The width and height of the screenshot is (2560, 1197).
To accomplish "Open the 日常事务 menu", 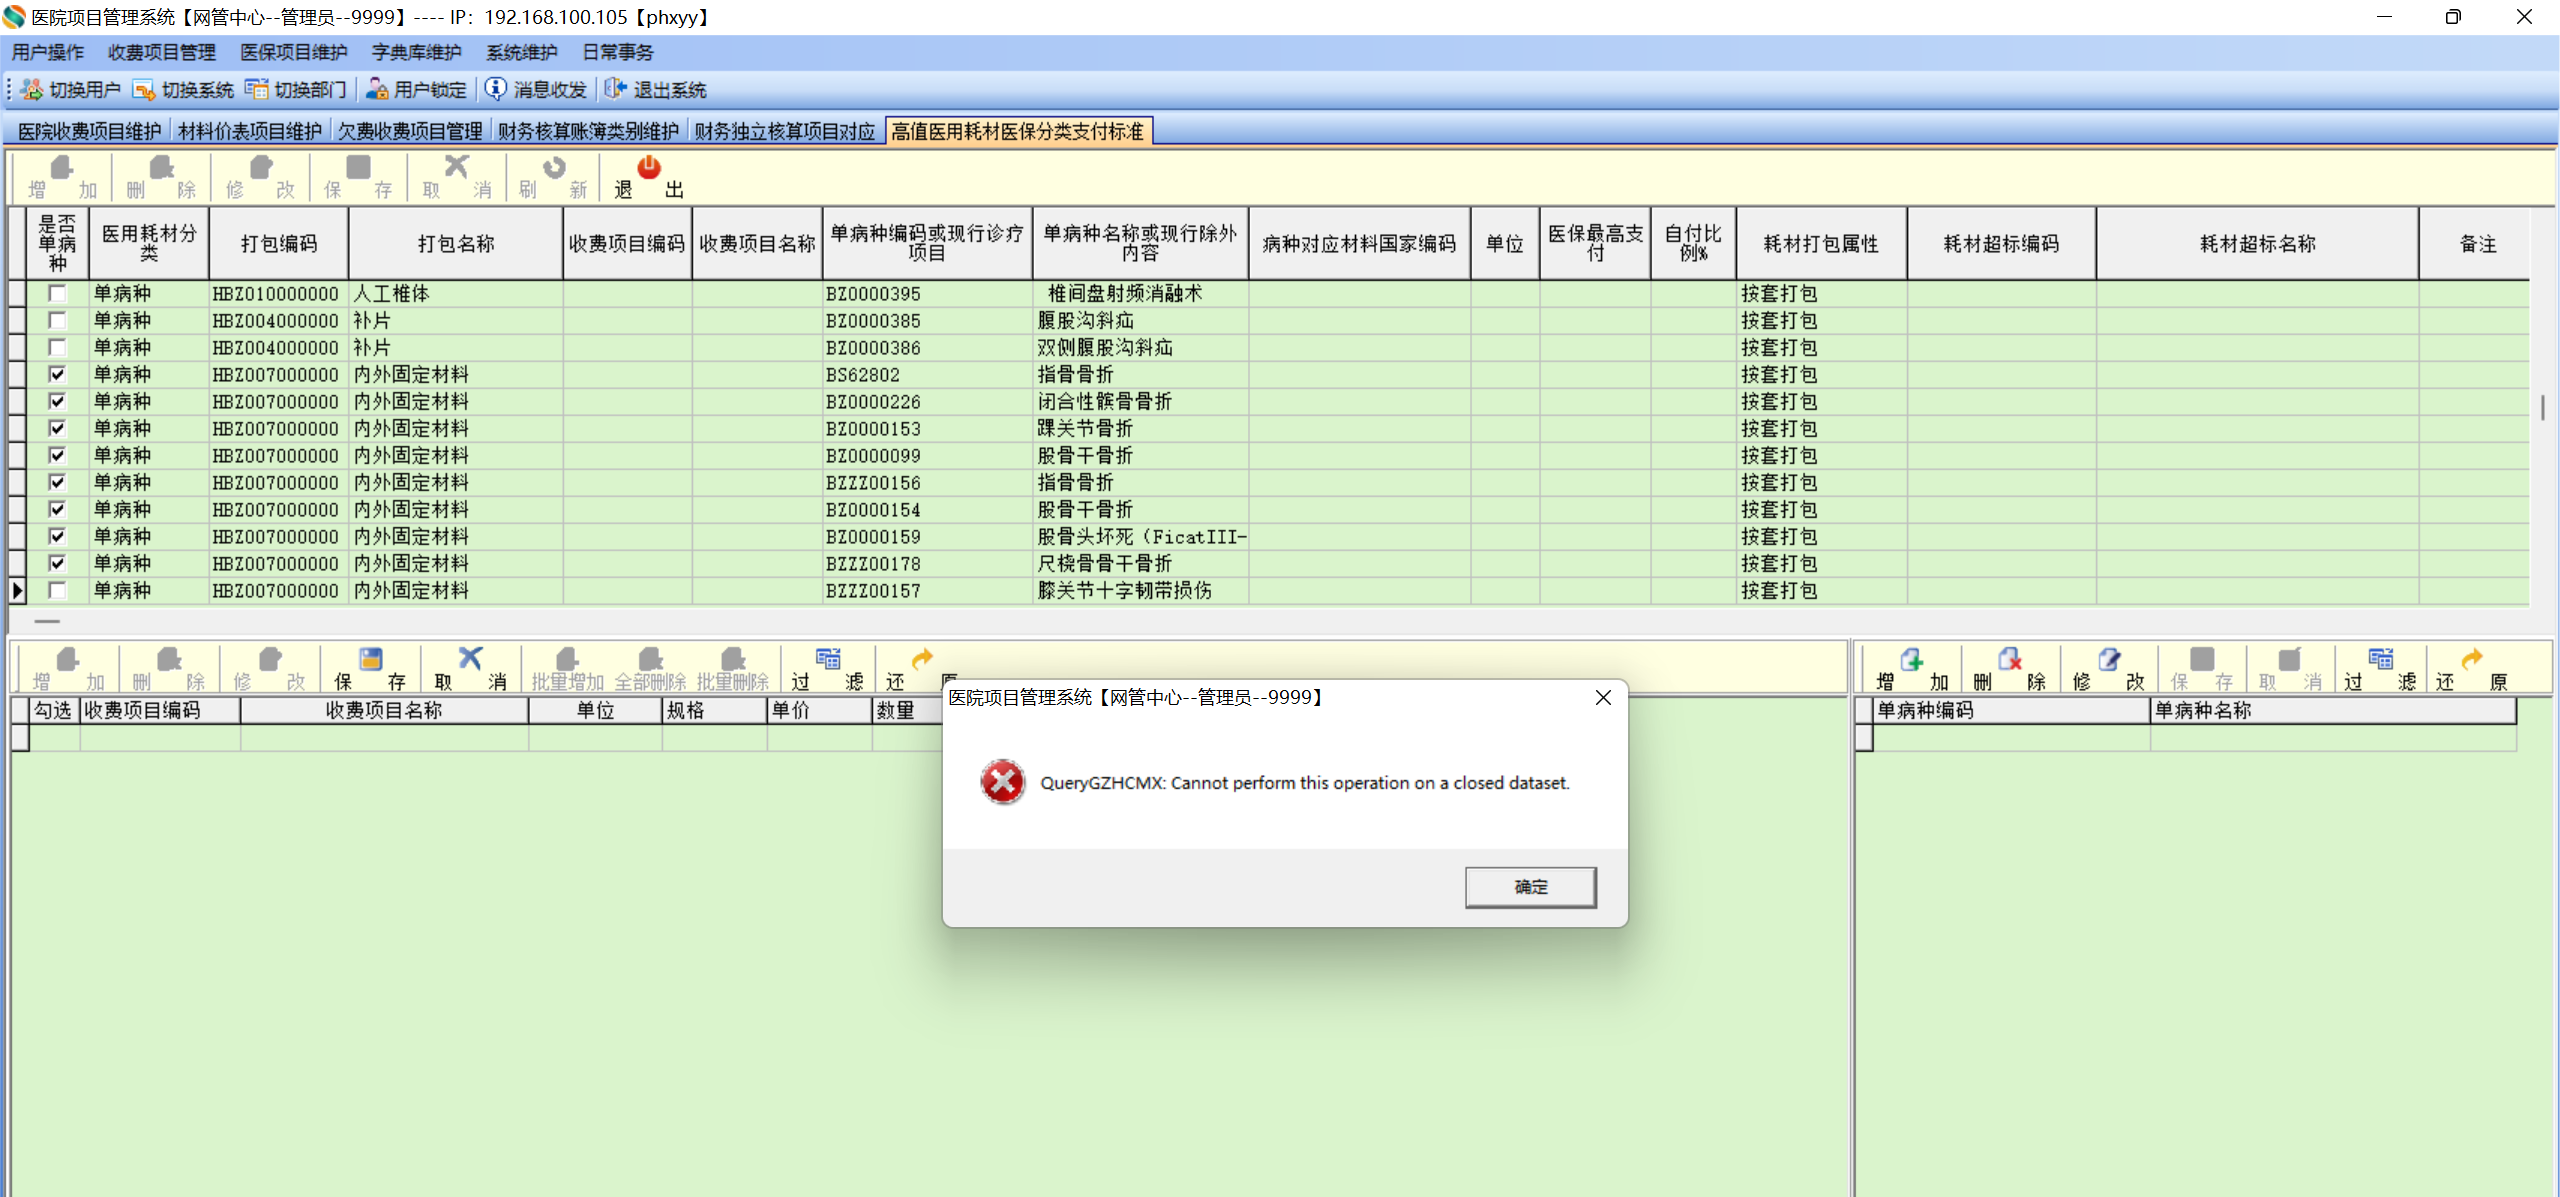I will pyautogui.click(x=617, y=52).
